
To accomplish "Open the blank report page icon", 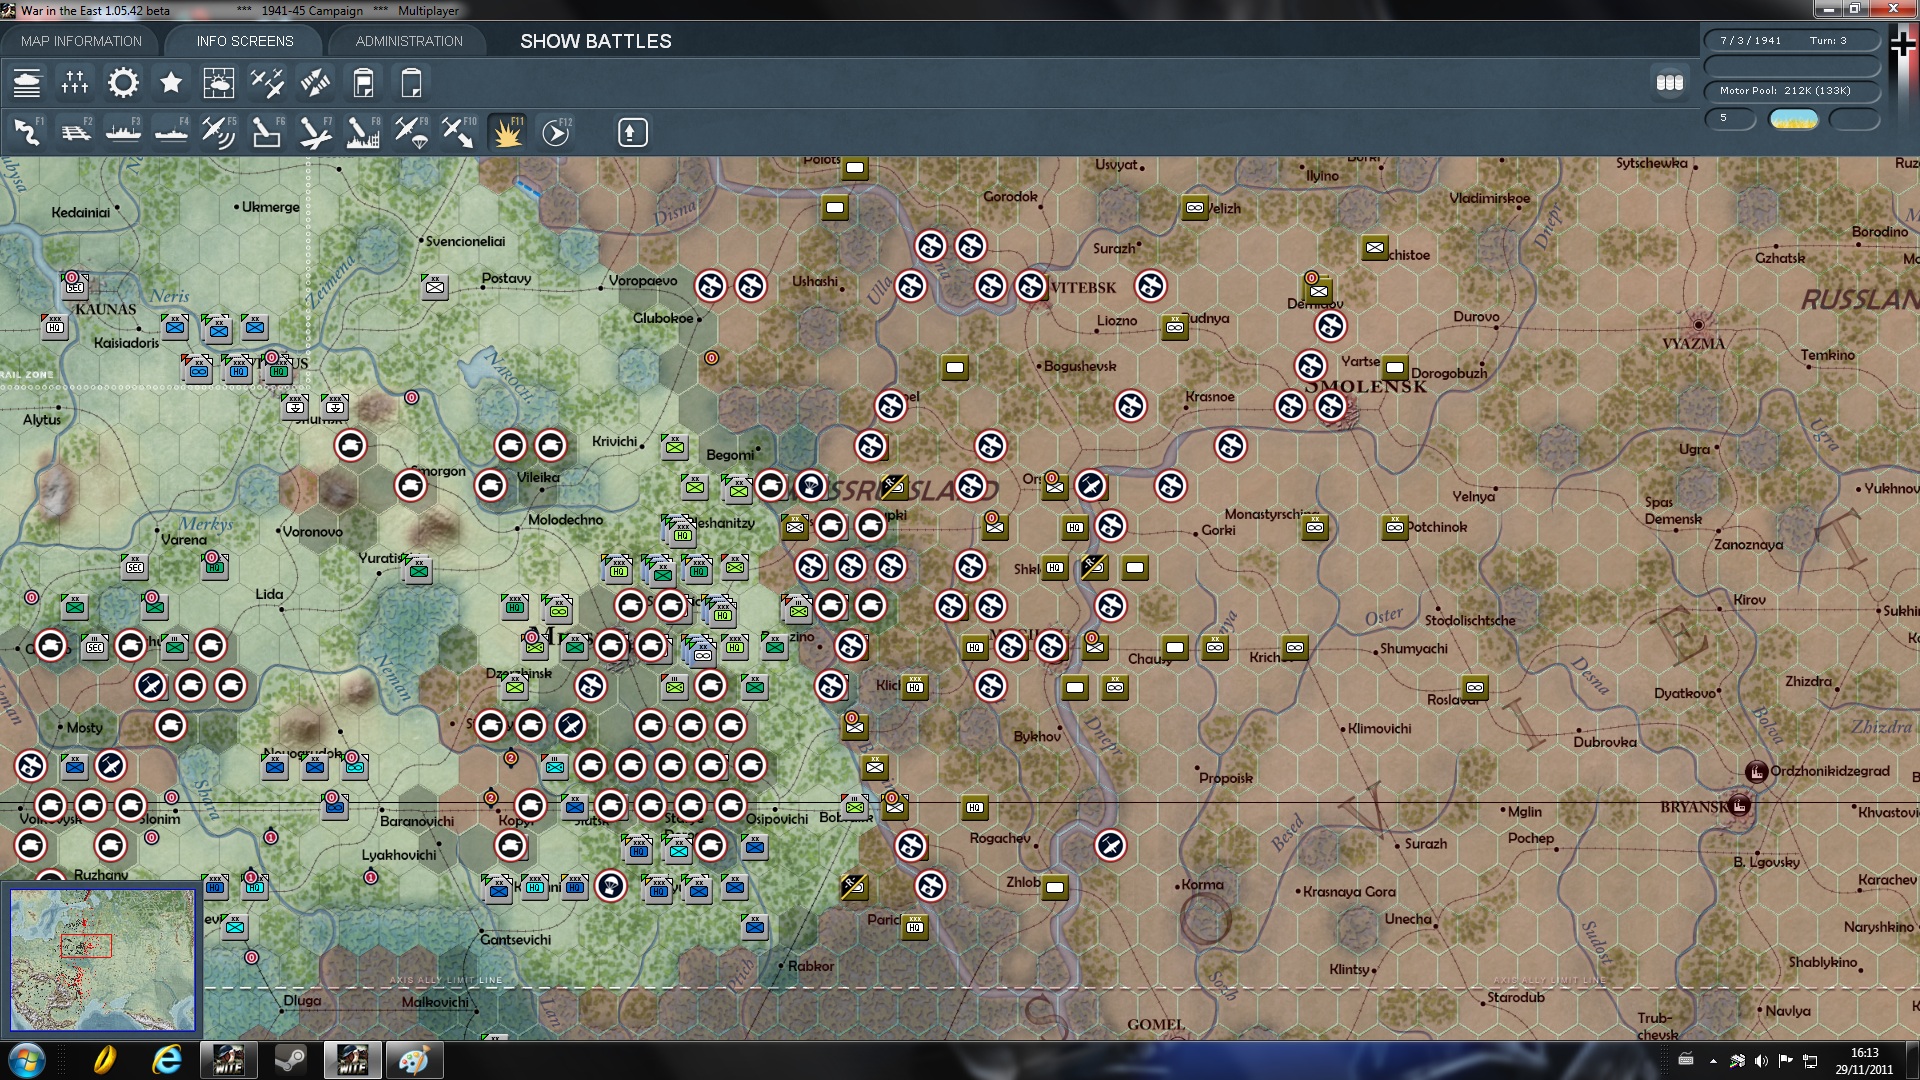I will coord(411,83).
